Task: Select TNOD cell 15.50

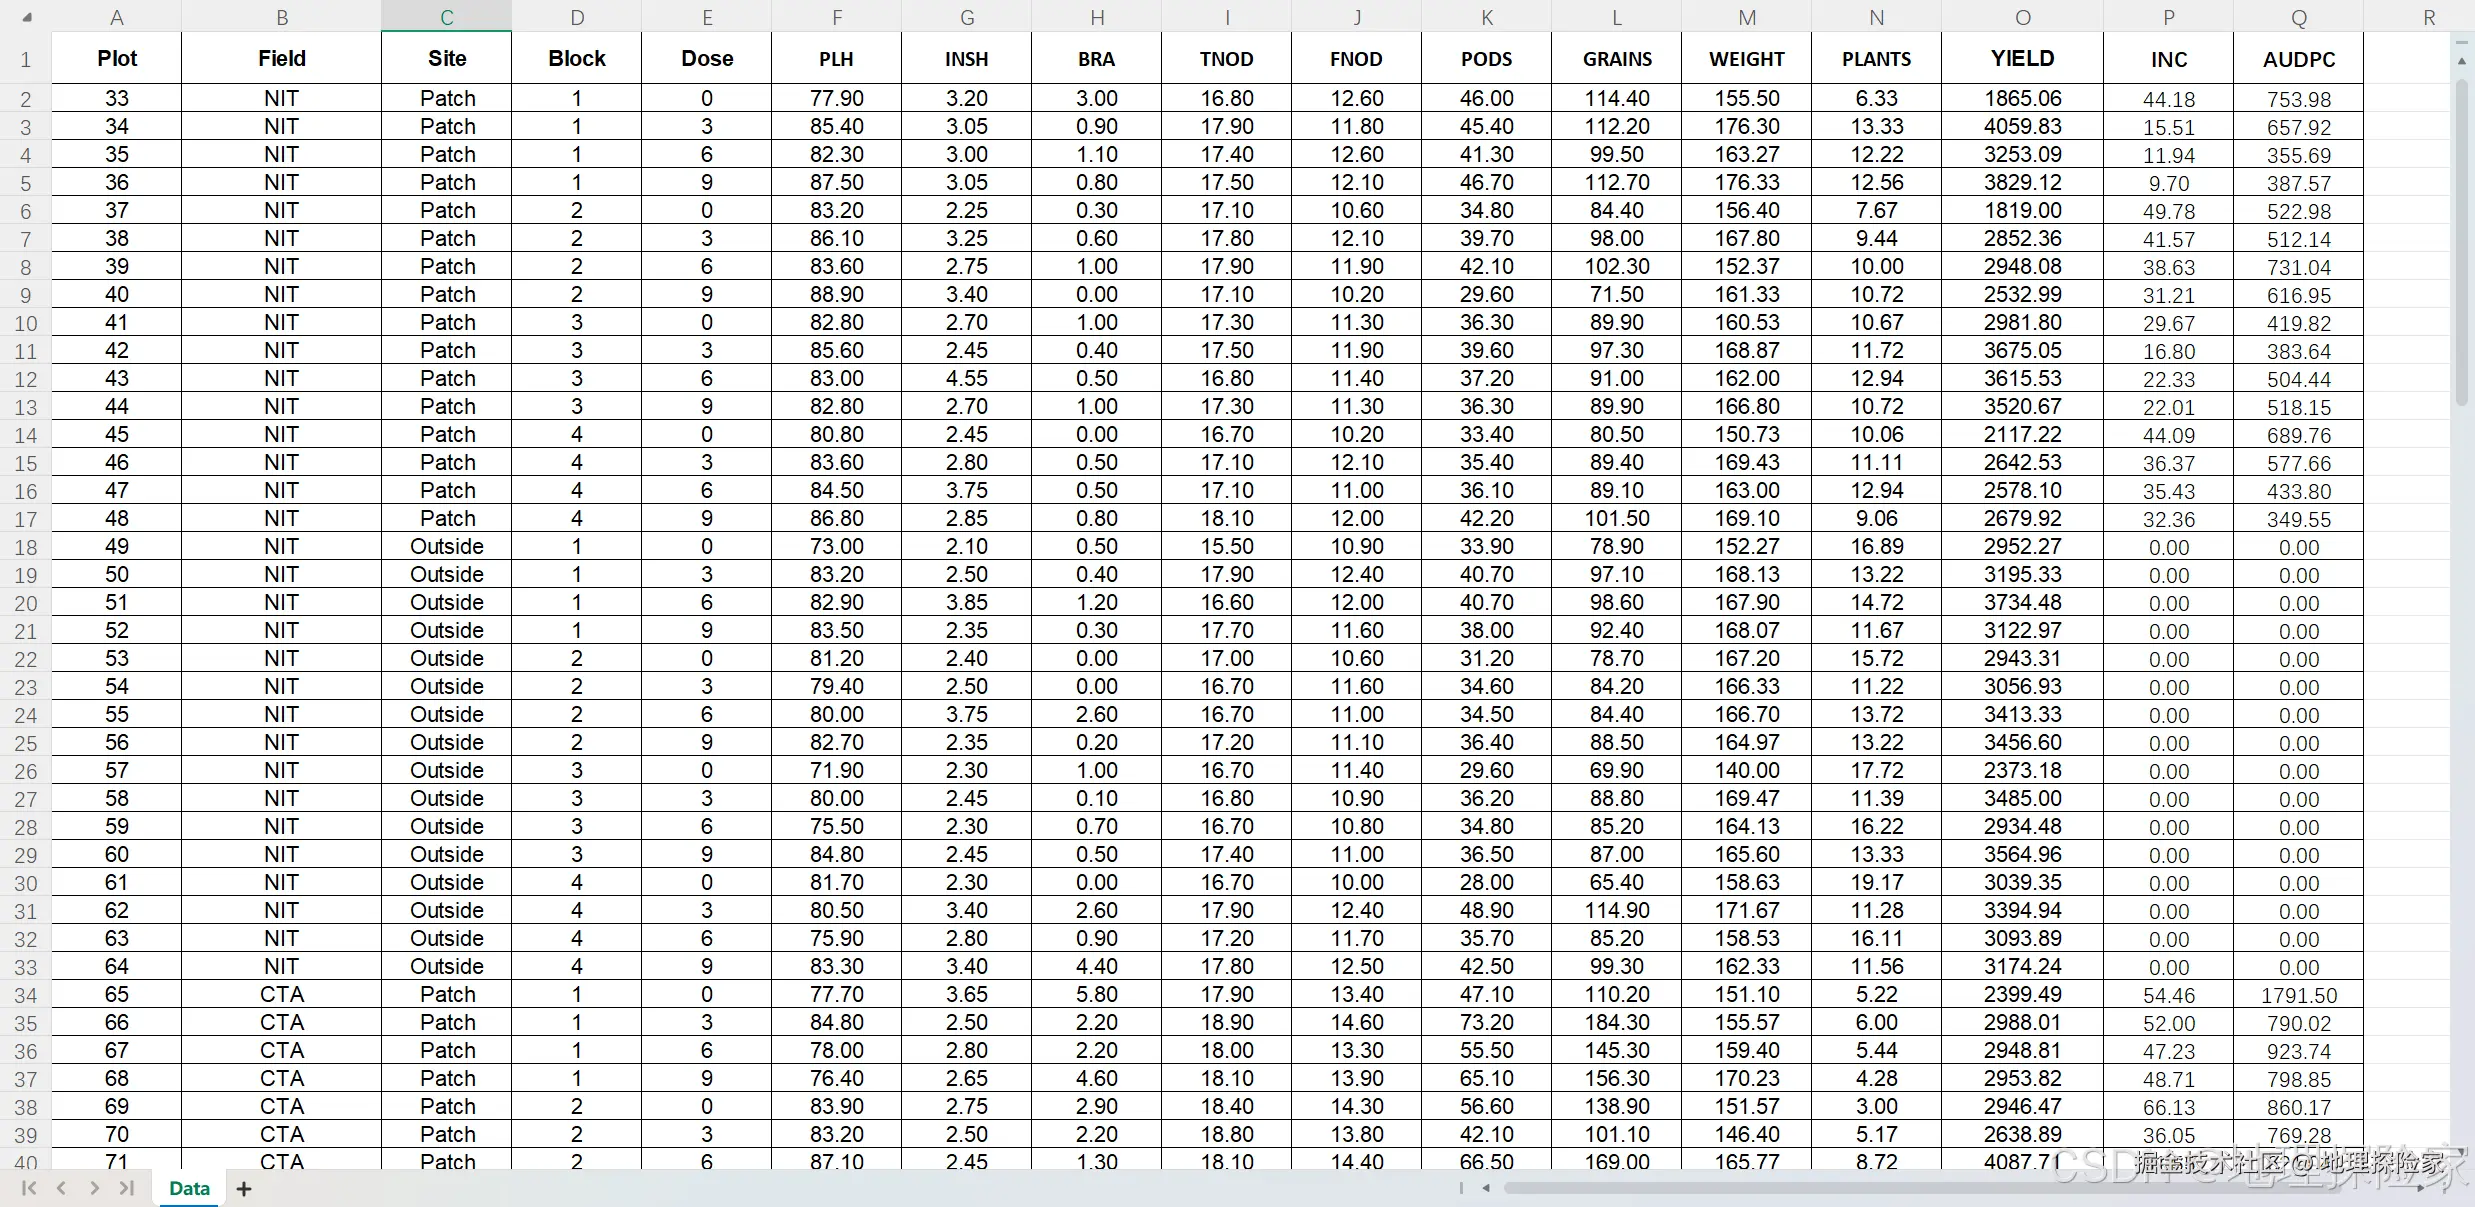Action: click(x=1227, y=547)
